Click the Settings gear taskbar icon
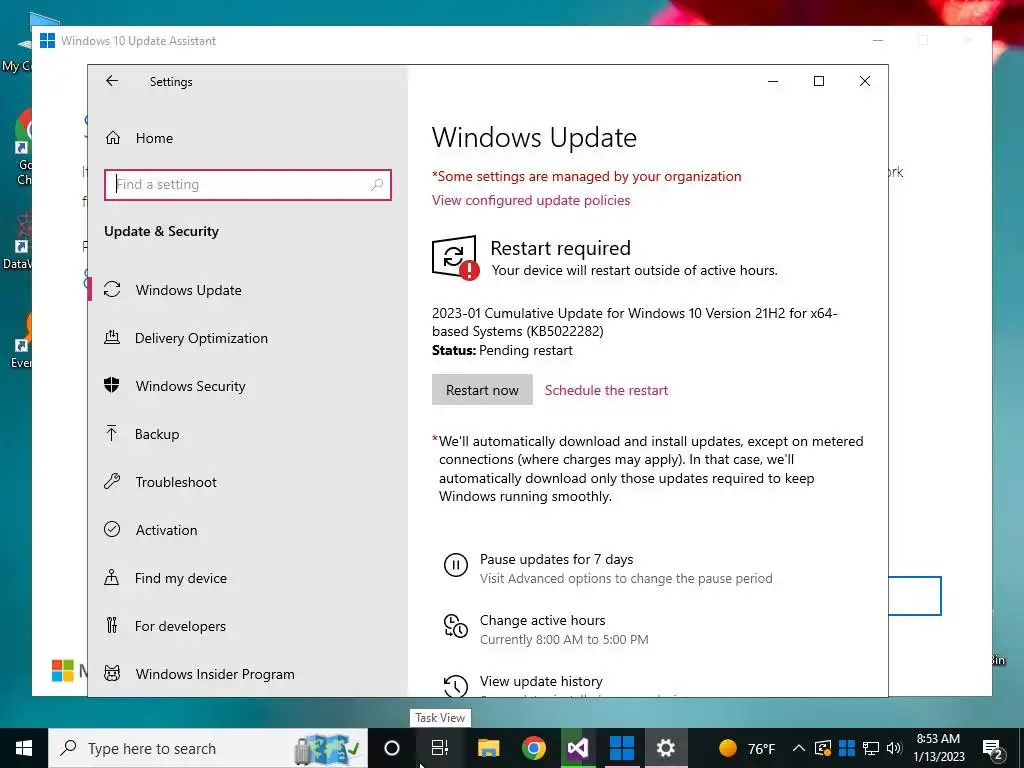The image size is (1024, 768). (x=665, y=748)
